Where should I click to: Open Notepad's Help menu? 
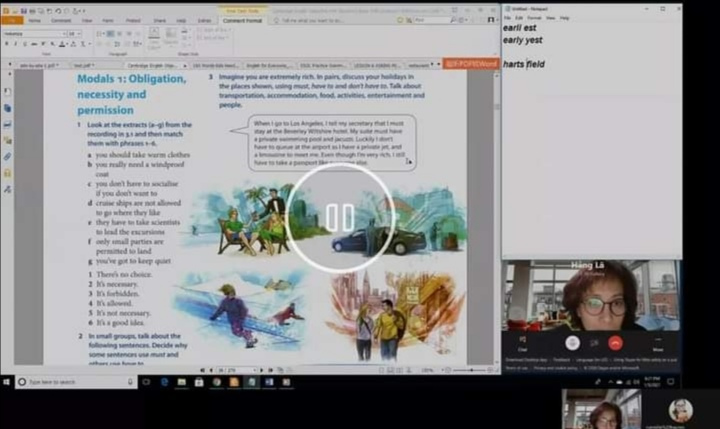click(x=565, y=18)
